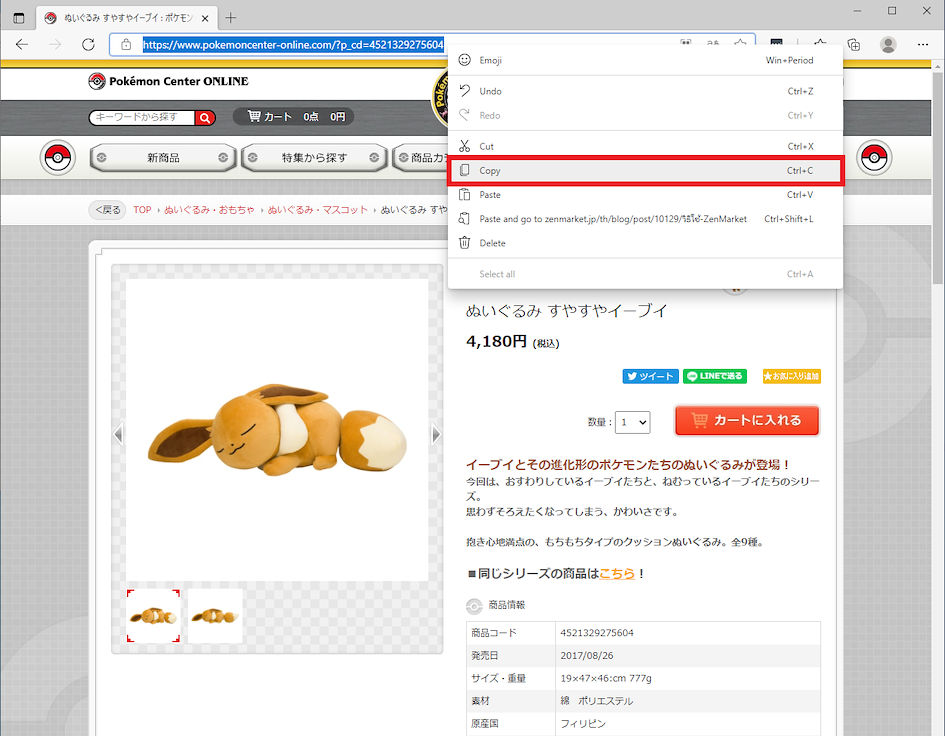Click the release date 2017/08/26
This screenshot has height=736, width=945.
tap(587, 656)
